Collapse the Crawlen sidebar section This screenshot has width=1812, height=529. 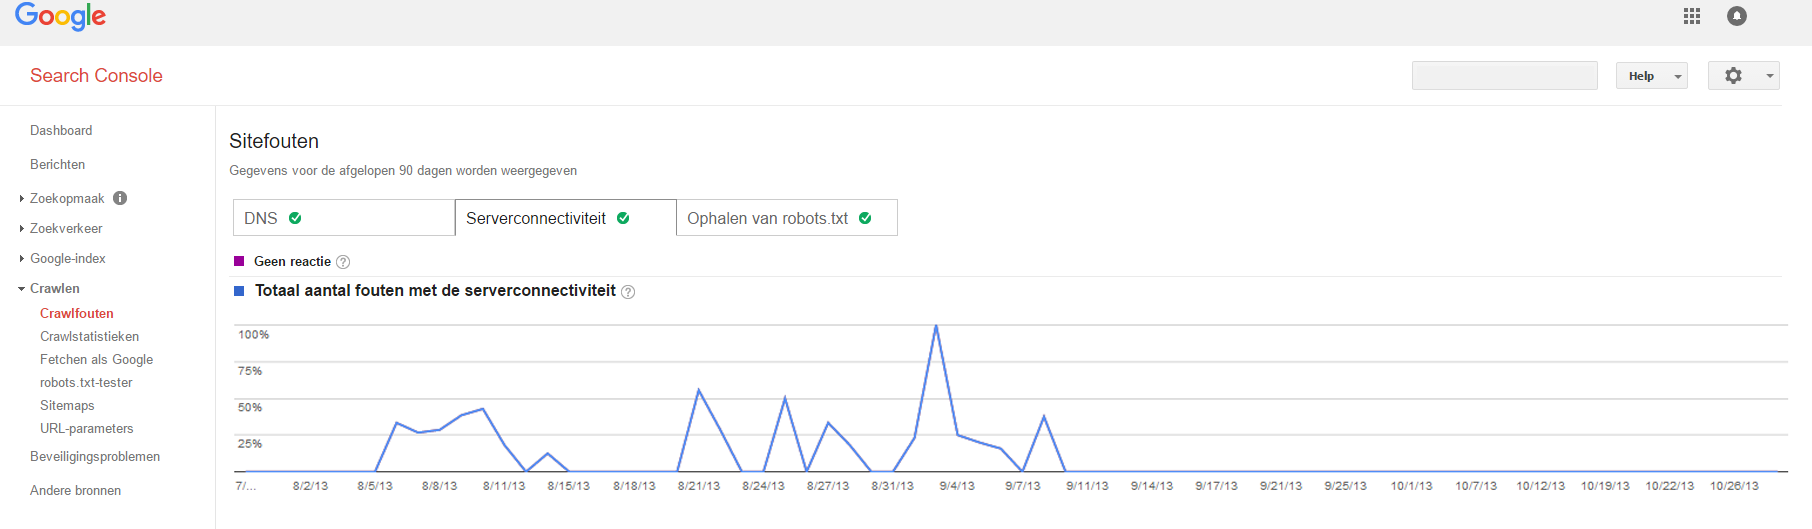[54, 288]
